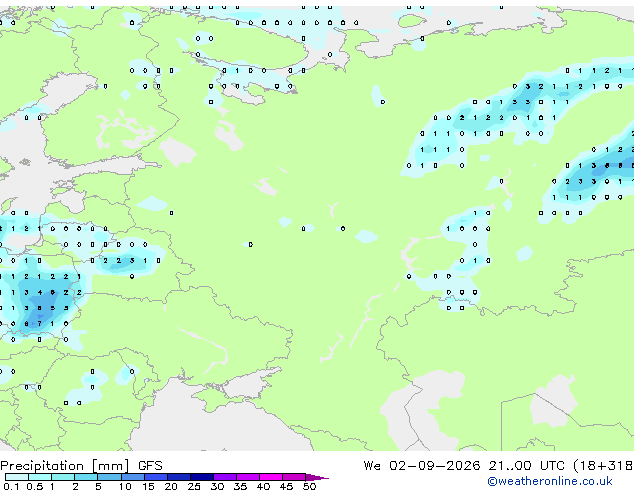Click the '50' legend scale label

pyautogui.click(x=309, y=486)
